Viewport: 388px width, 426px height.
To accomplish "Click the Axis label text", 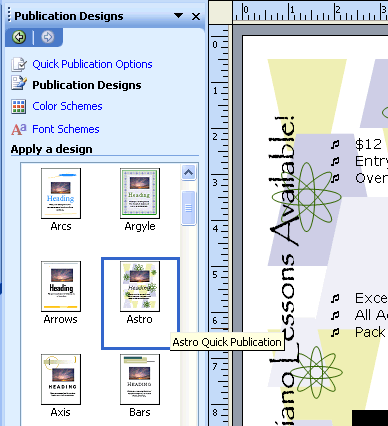I will (61, 412).
